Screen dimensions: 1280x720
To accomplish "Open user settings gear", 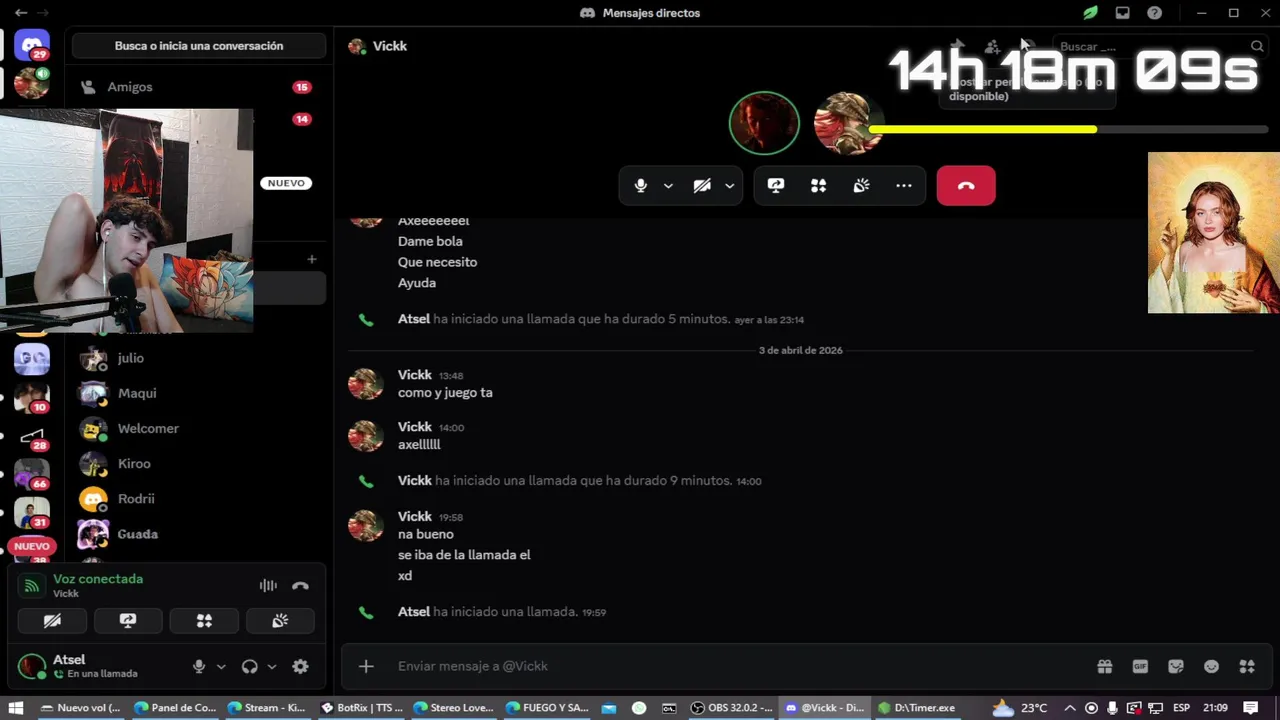I will 300,666.
